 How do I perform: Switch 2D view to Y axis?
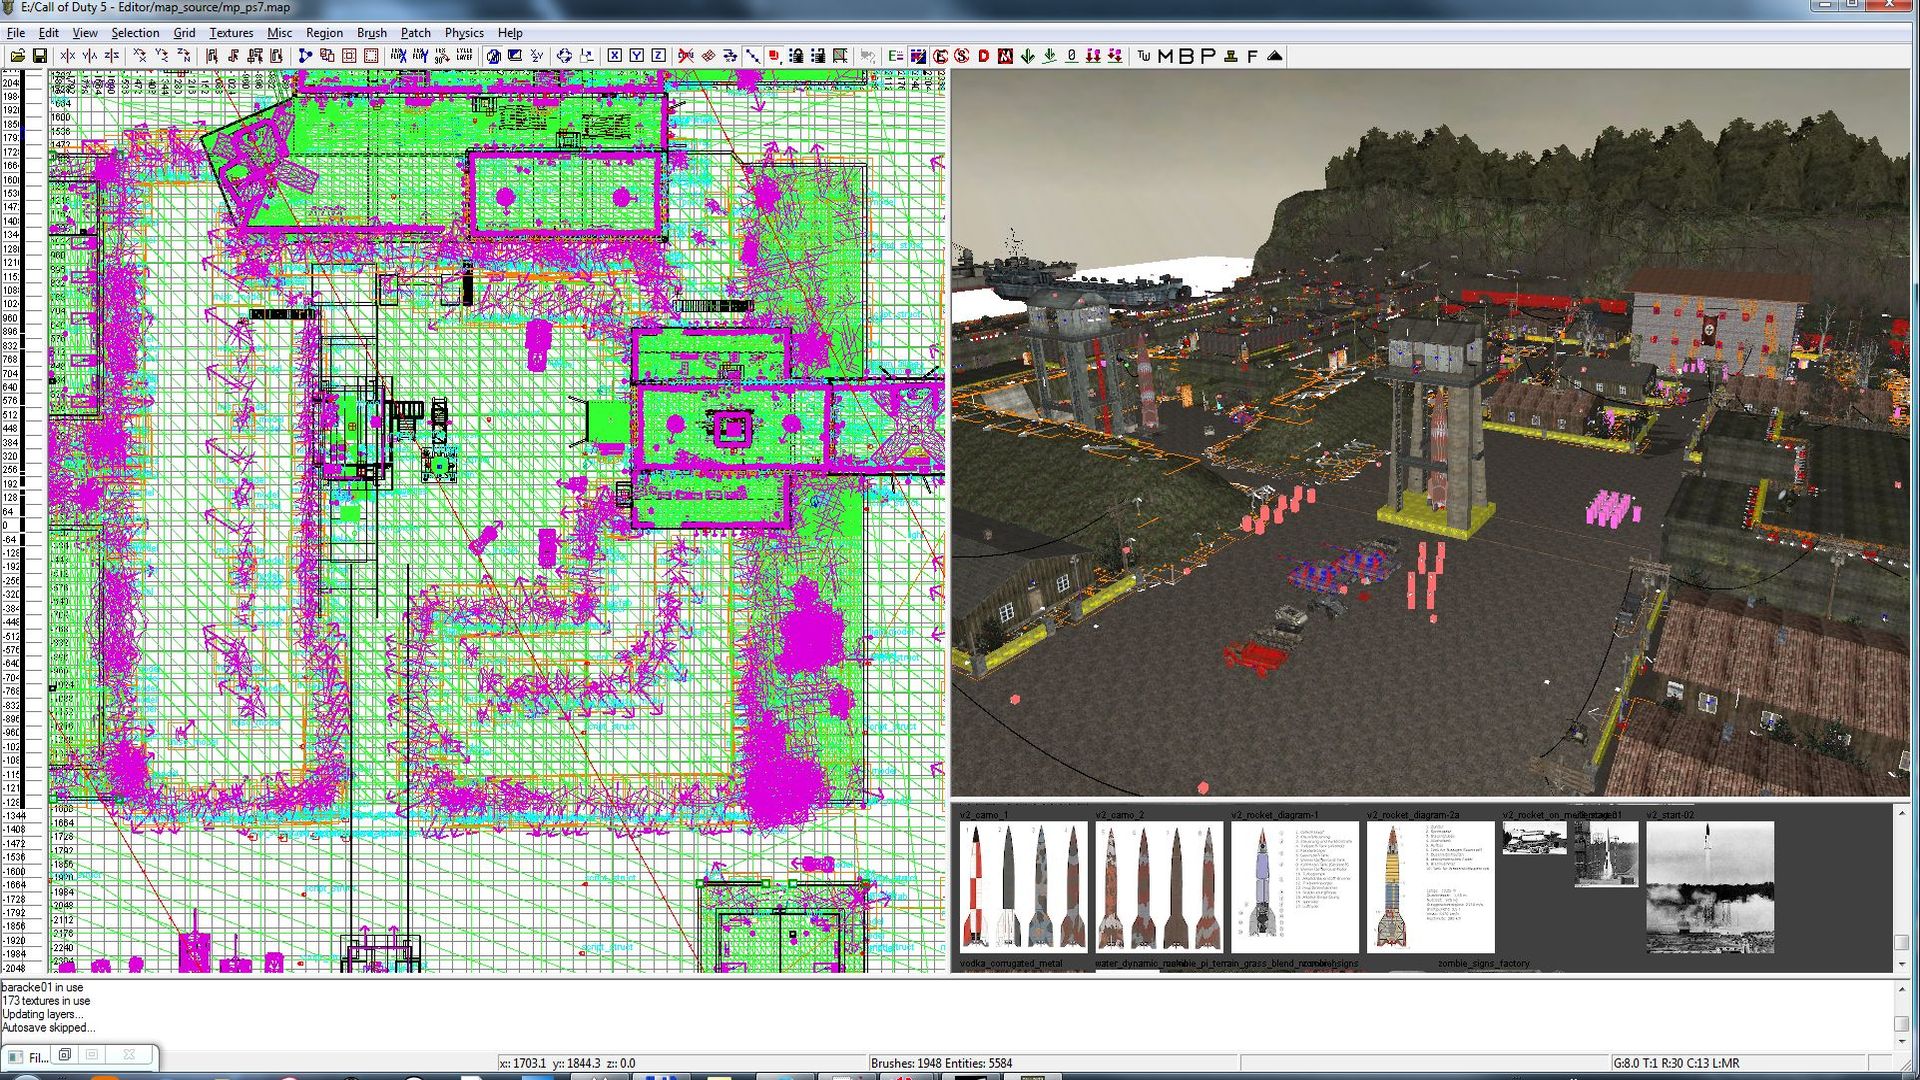click(637, 56)
